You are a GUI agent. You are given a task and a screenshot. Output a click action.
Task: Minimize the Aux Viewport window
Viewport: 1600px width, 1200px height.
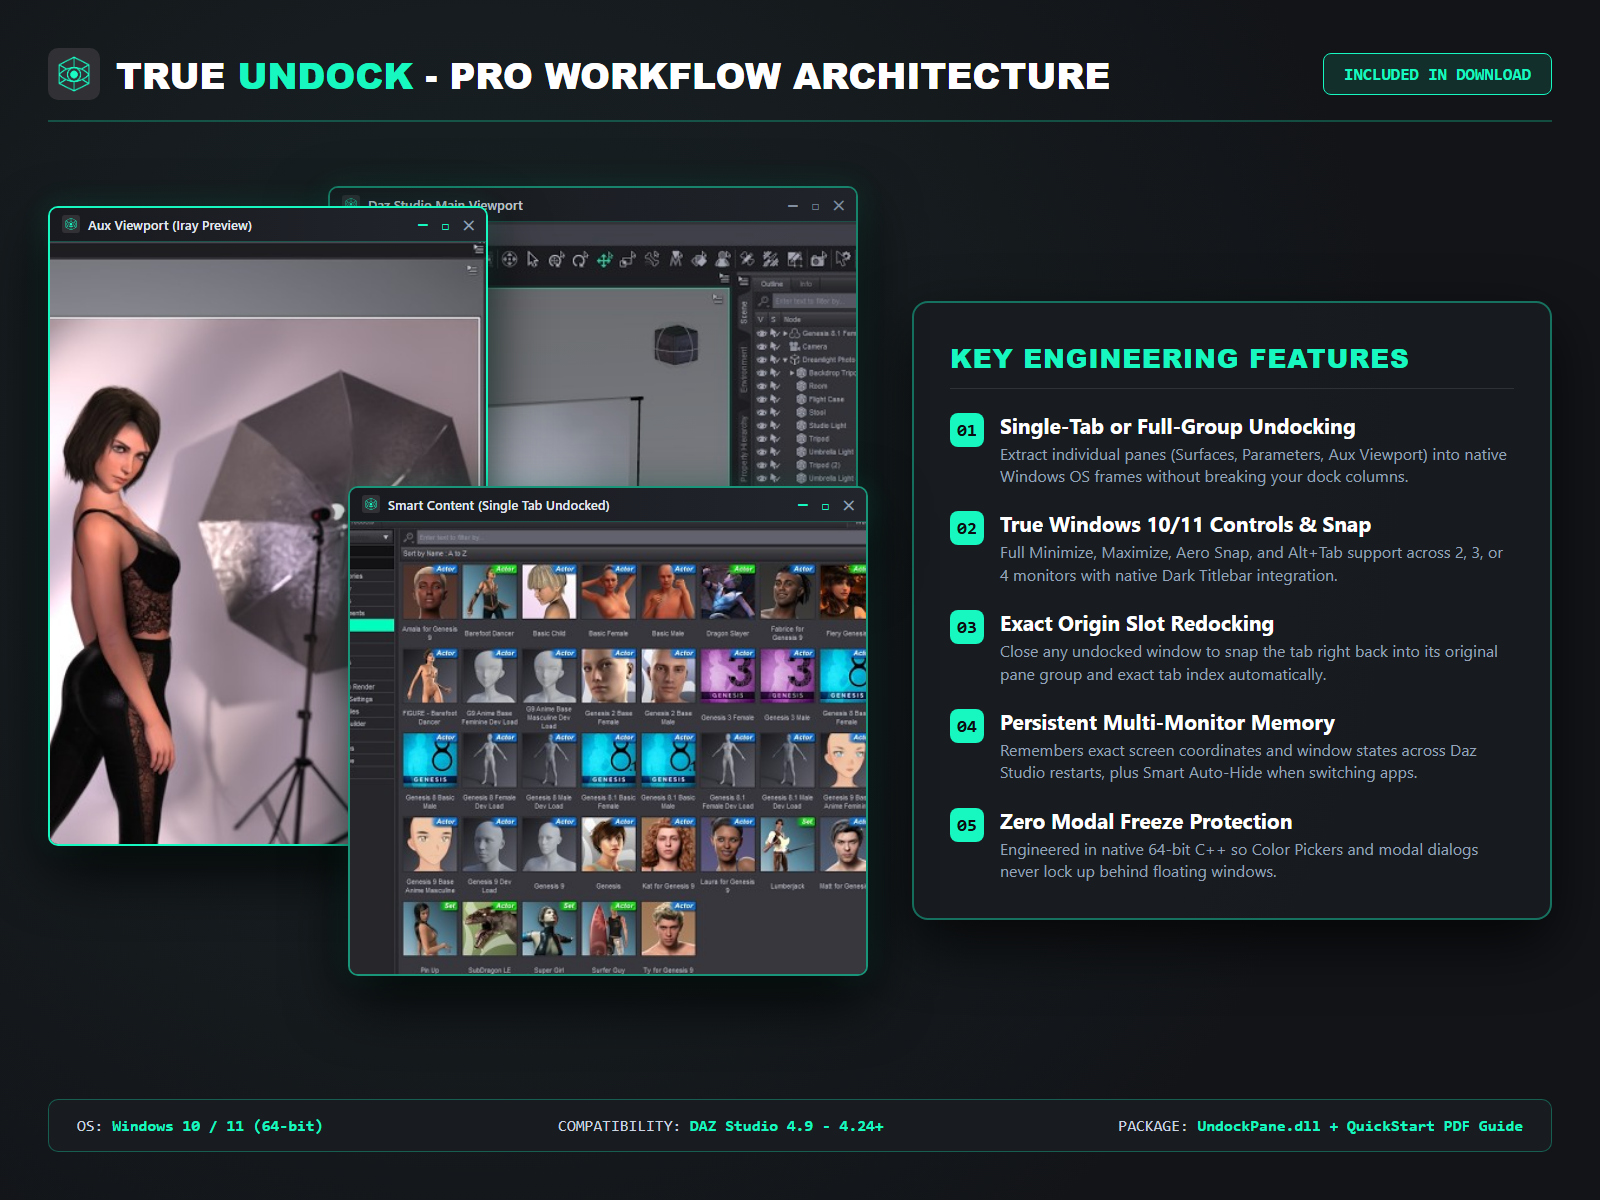423,226
